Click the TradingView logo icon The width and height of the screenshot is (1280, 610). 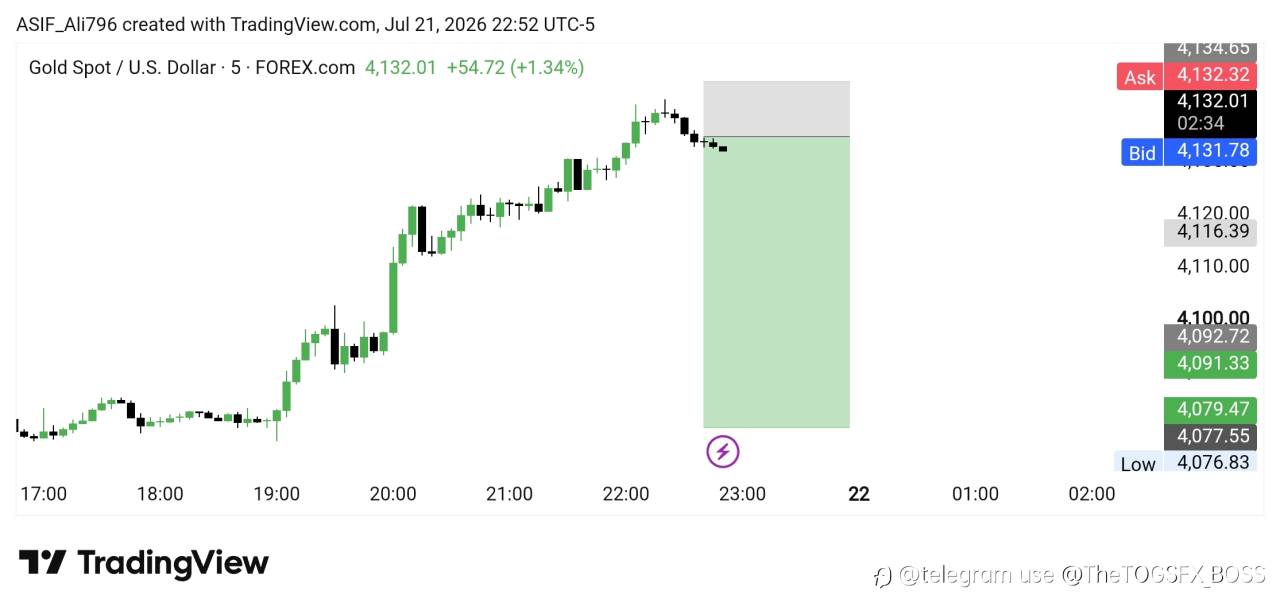tap(43, 563)
